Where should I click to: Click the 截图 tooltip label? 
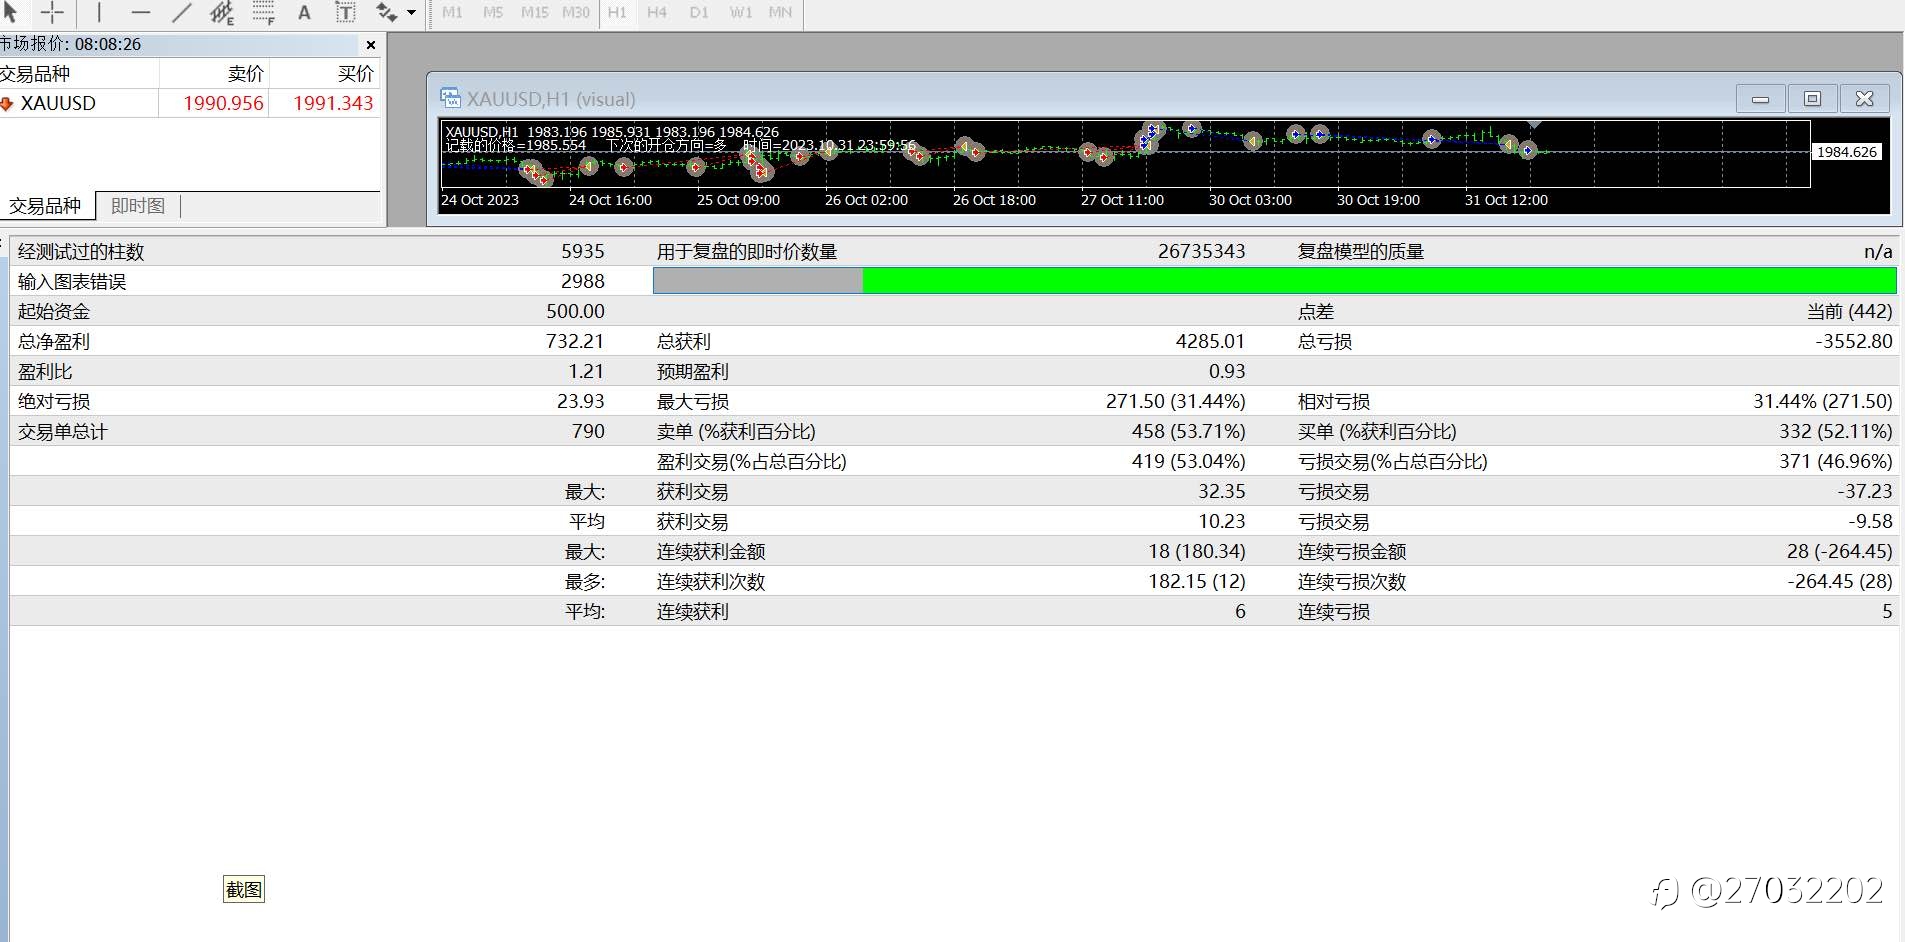[244, 889]
